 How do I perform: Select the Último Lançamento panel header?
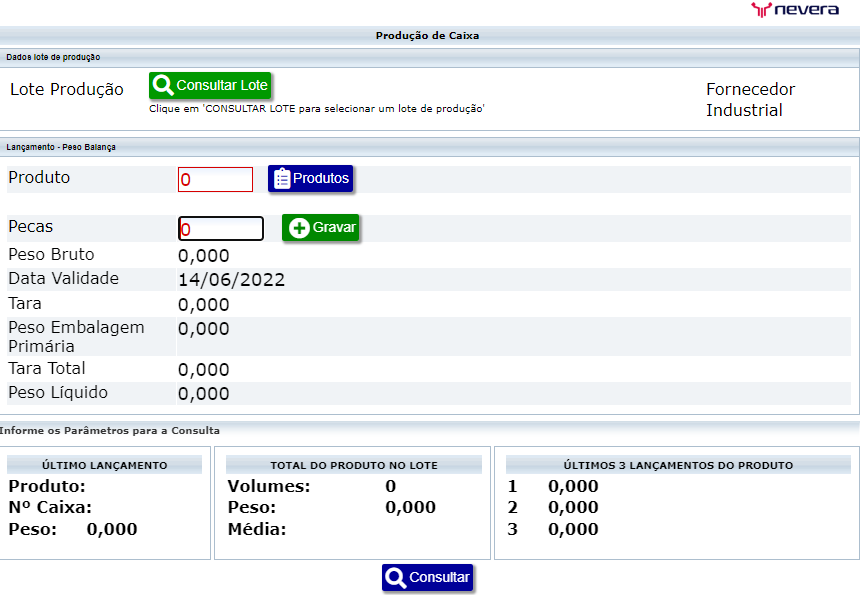click(x=105, y=462)
